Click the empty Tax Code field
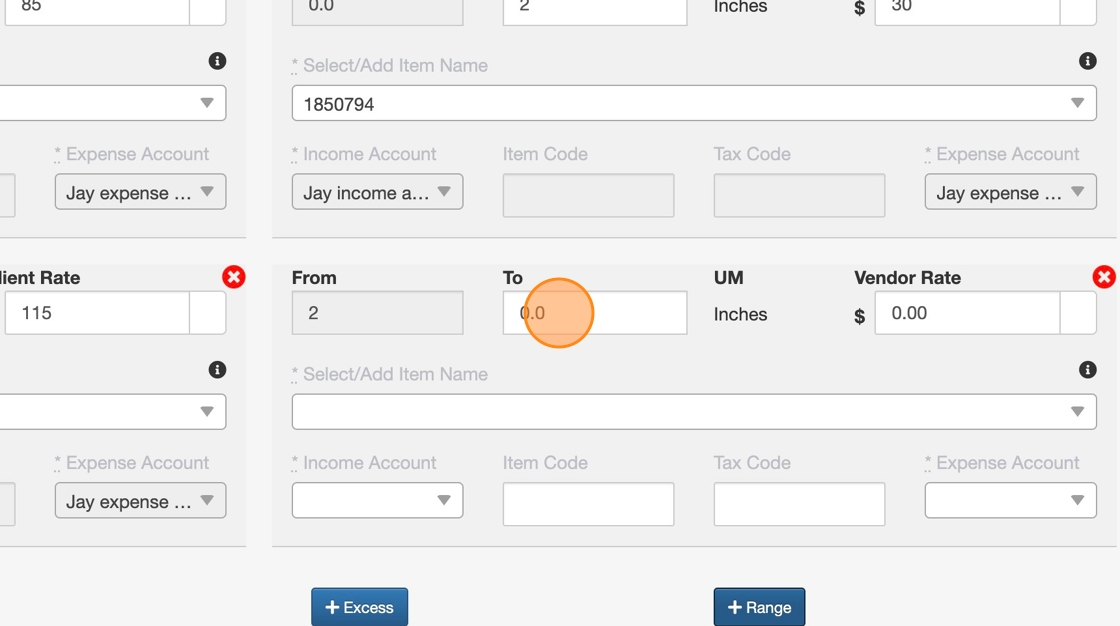Viewport: 1120px width, 626px height. pos(799,504)
